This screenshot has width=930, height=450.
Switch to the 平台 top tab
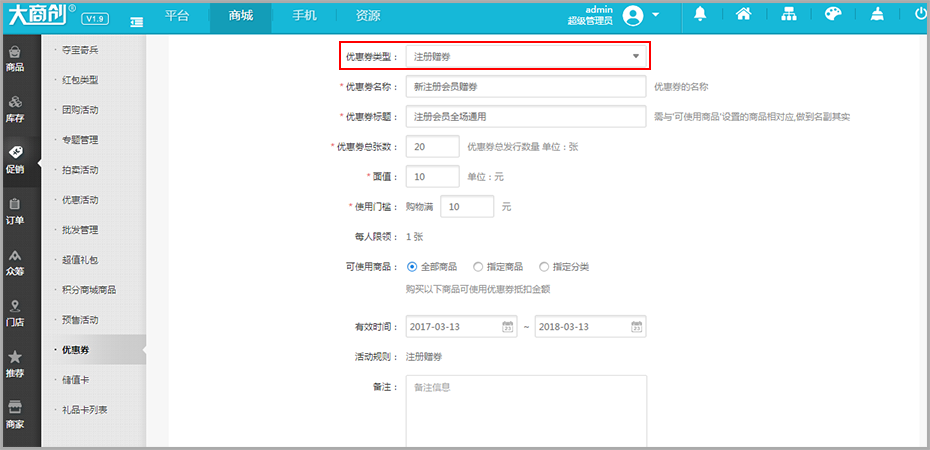[177, 17]
